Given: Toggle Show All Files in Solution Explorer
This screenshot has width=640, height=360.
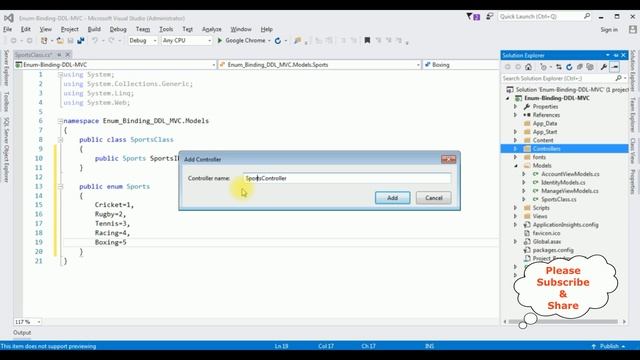Looking at the screenshot, I should tap(590, 67).
